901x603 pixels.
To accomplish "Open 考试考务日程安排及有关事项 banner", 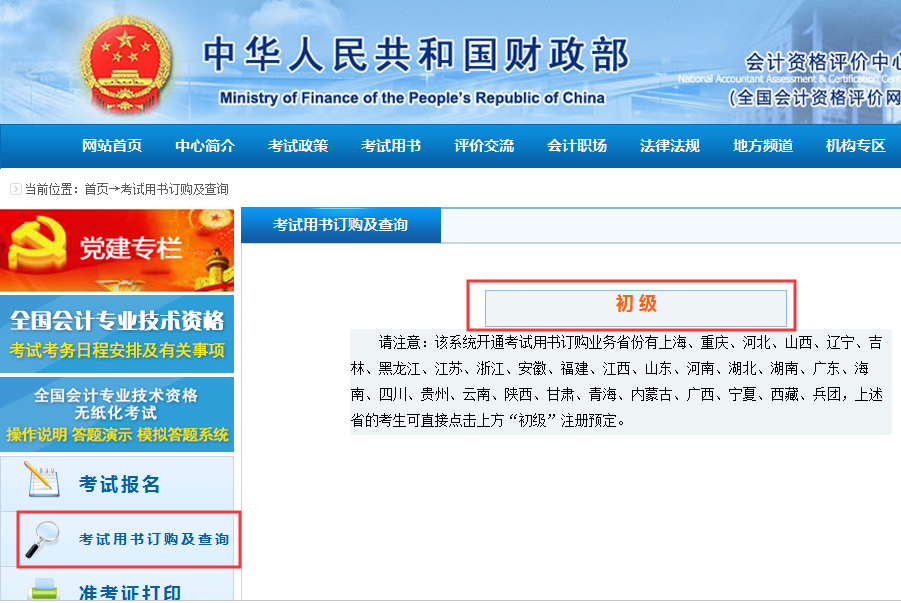I will [117, 334].
